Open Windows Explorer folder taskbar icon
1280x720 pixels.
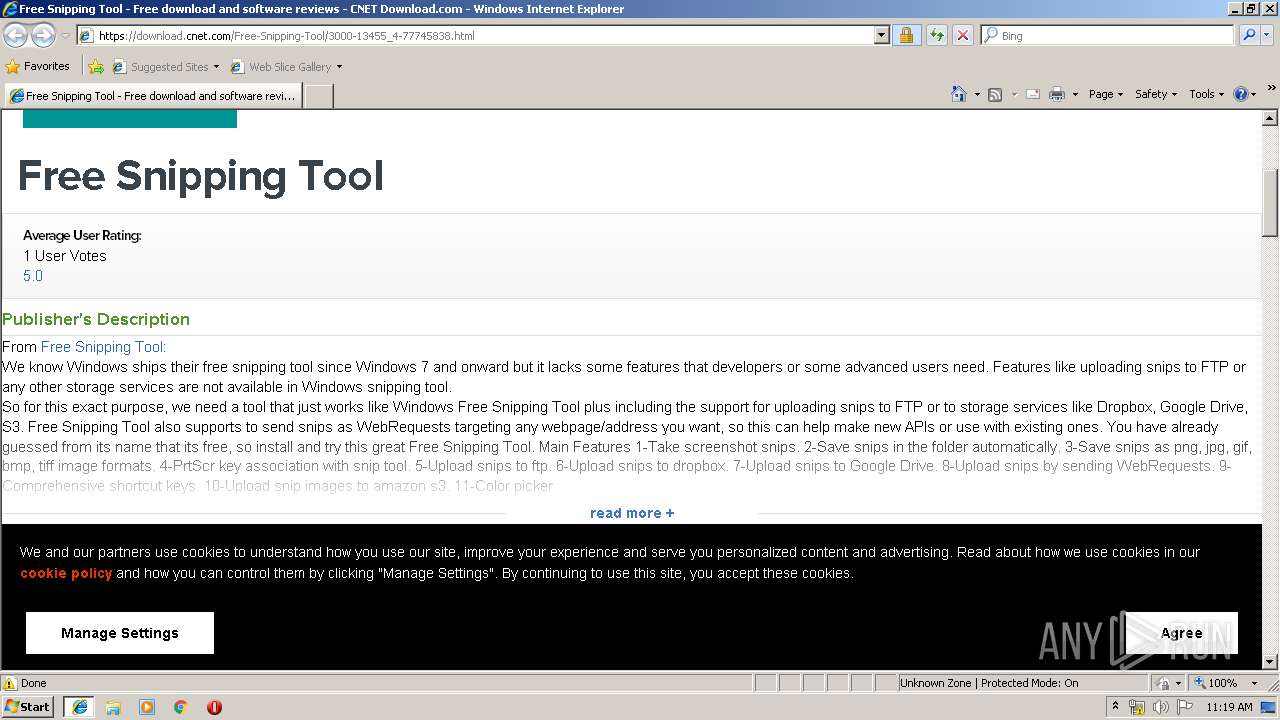(113, 707)
